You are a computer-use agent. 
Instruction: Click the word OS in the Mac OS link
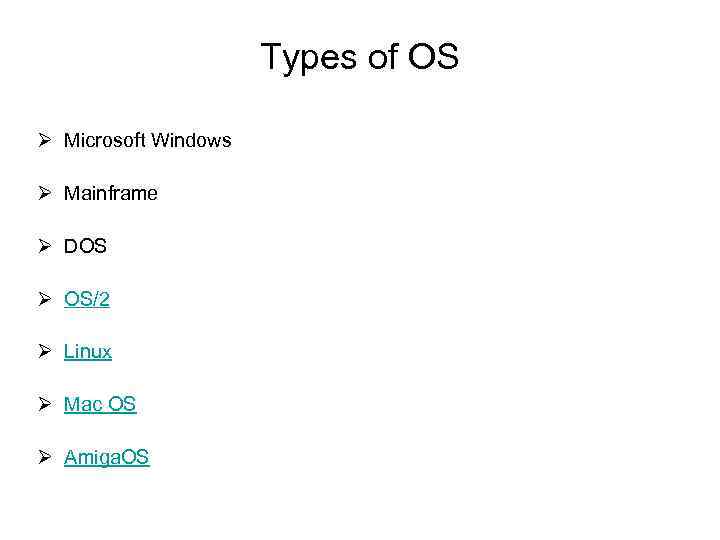click(120, 405)
